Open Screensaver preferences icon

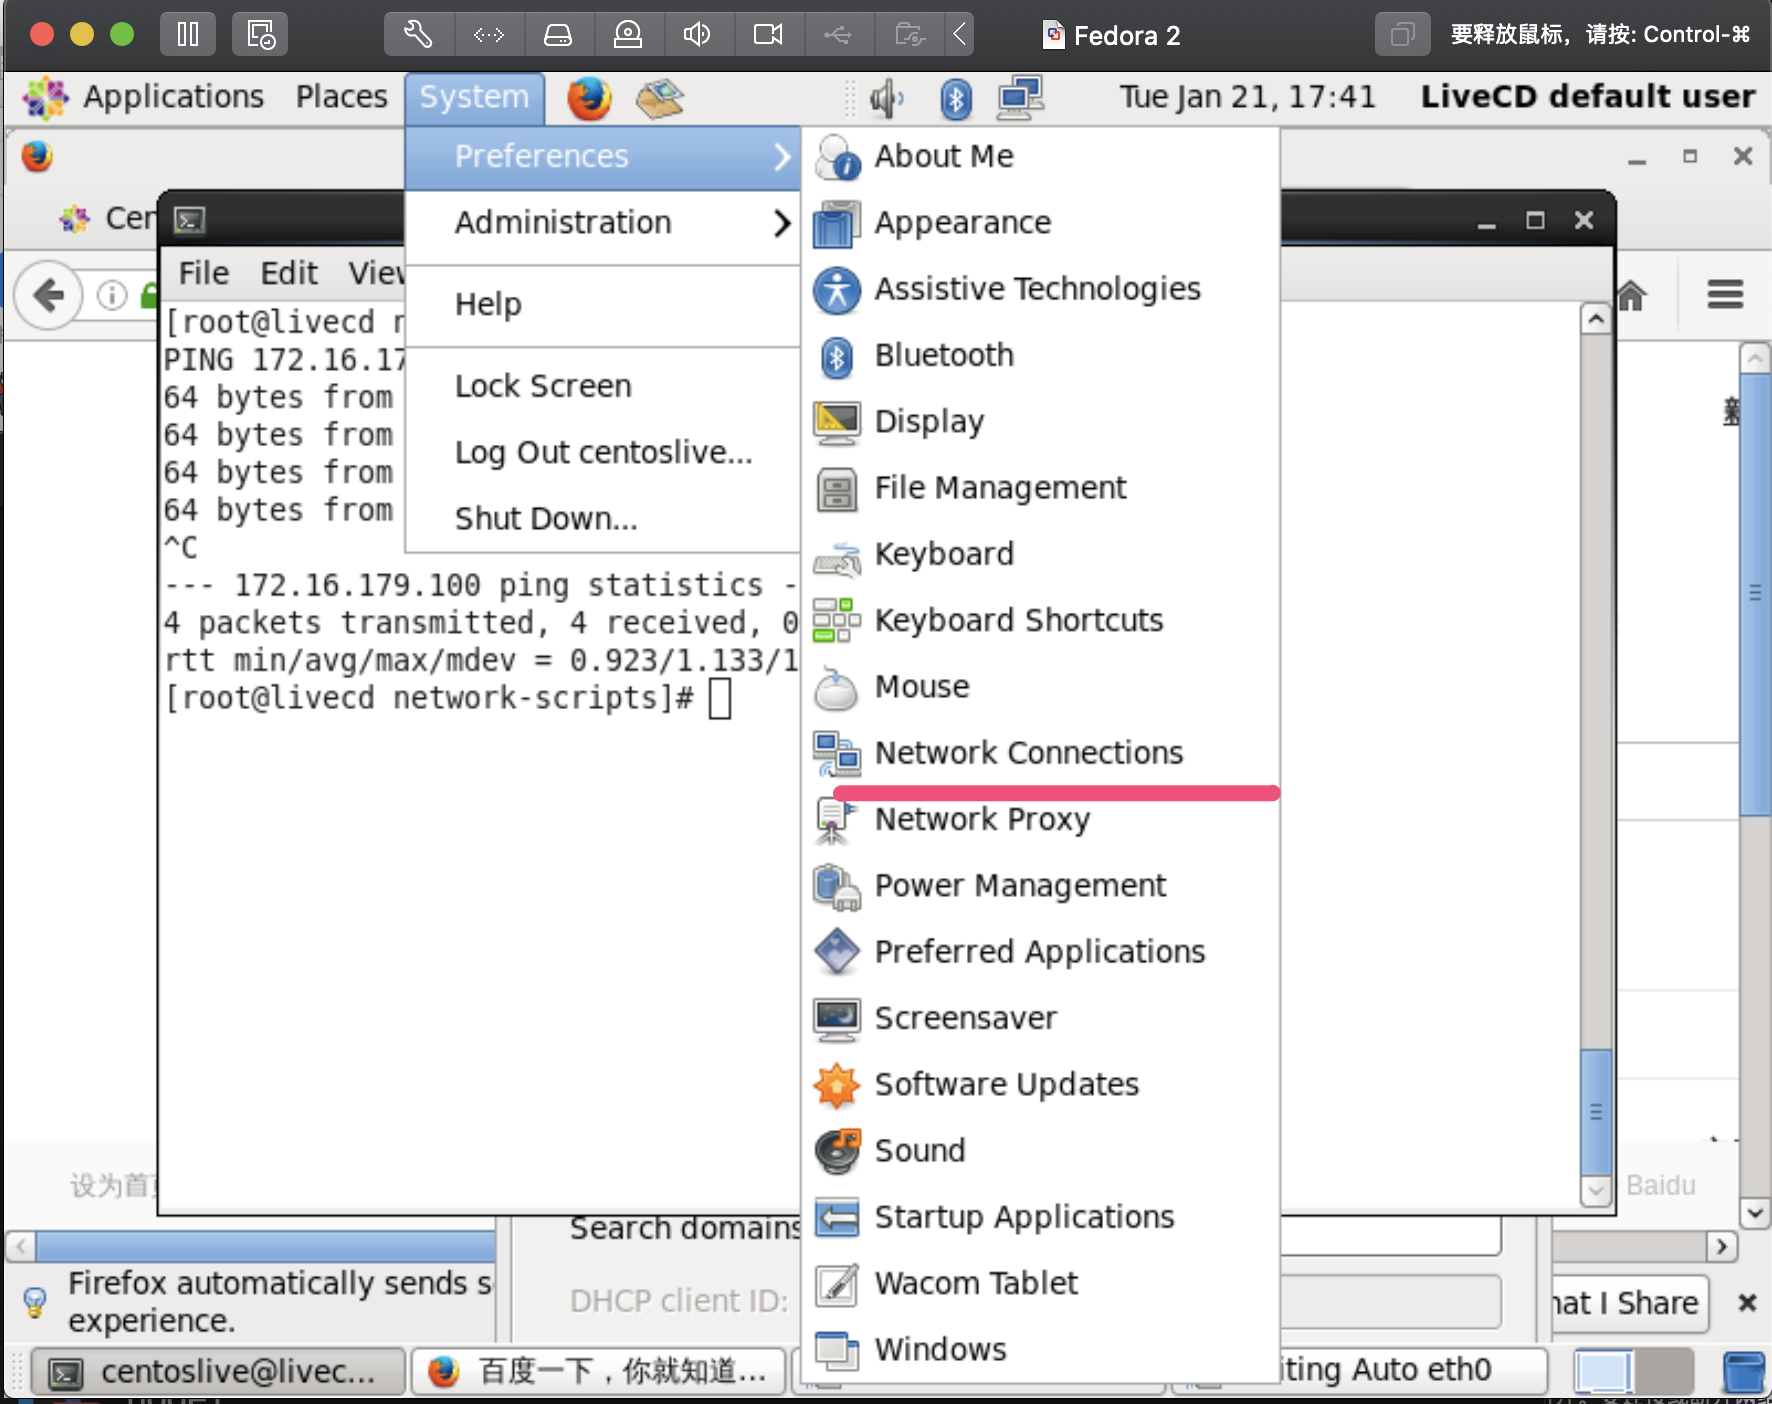[x=837, y=1018]
